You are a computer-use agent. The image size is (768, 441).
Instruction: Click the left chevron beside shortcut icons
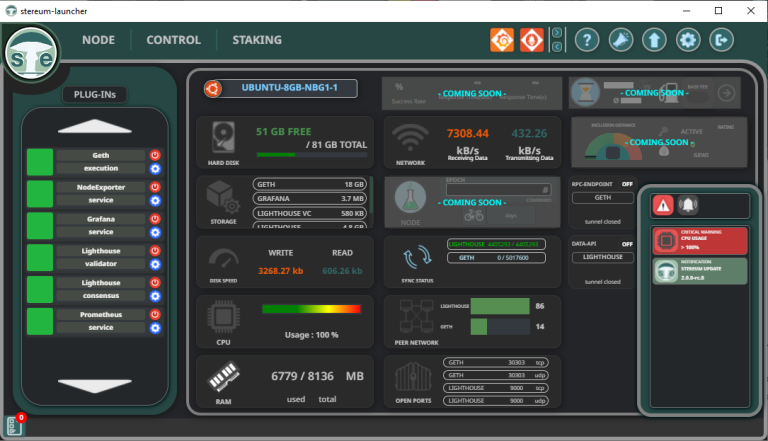click(x=557, y=47)
